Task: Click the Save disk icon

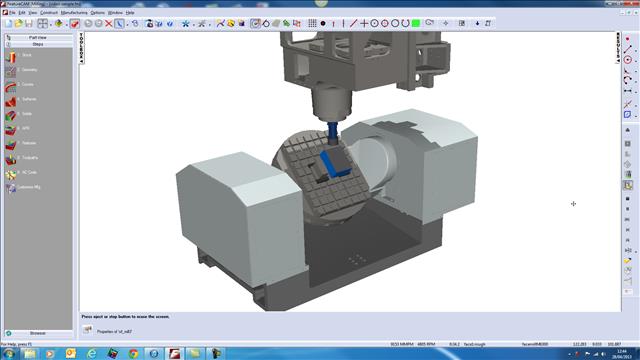Action: [x=29, y=24]
